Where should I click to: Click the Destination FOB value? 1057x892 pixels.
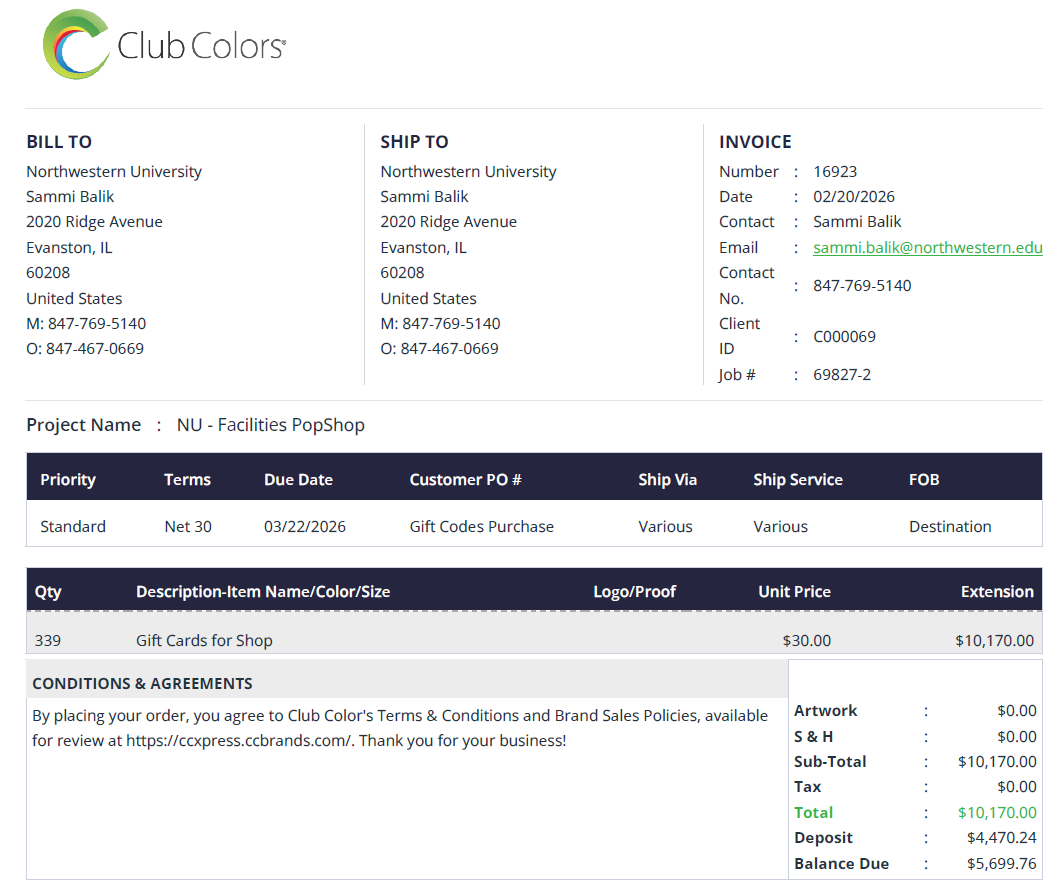pyautogui.click(x=950, y=527)
